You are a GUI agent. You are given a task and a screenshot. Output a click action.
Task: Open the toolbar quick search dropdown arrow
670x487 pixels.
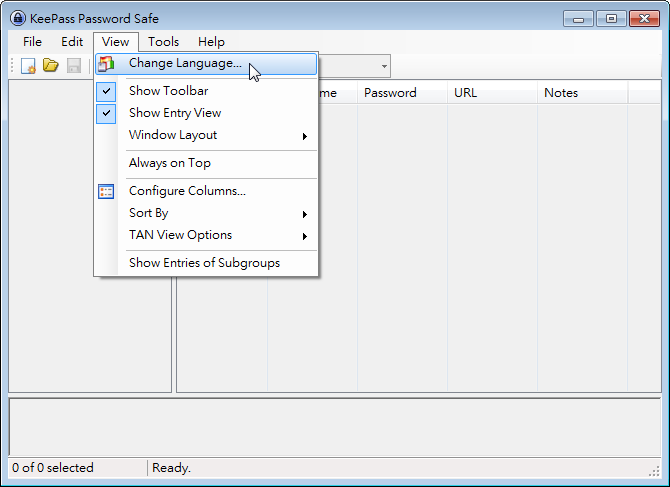[x=384, y=66]
